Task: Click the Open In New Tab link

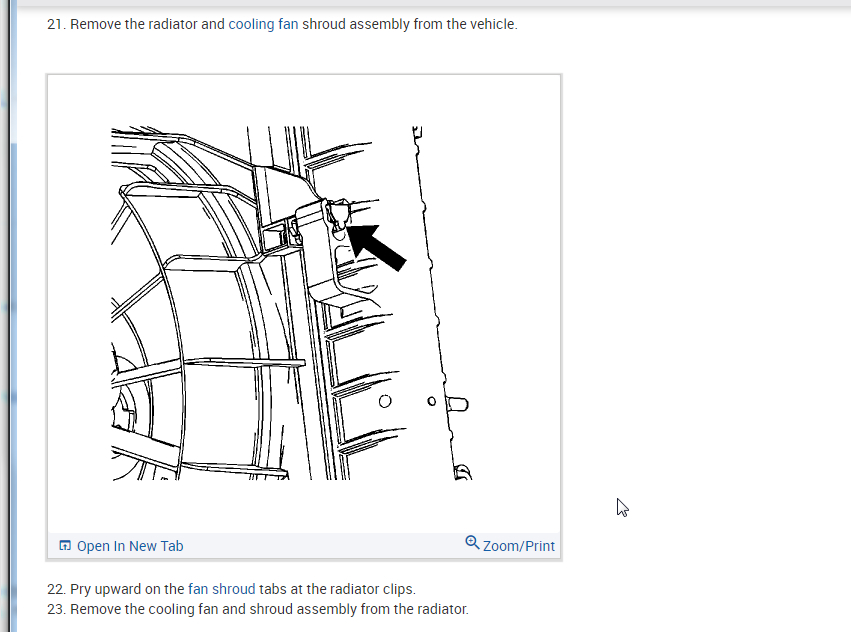Action: [130, 546]
